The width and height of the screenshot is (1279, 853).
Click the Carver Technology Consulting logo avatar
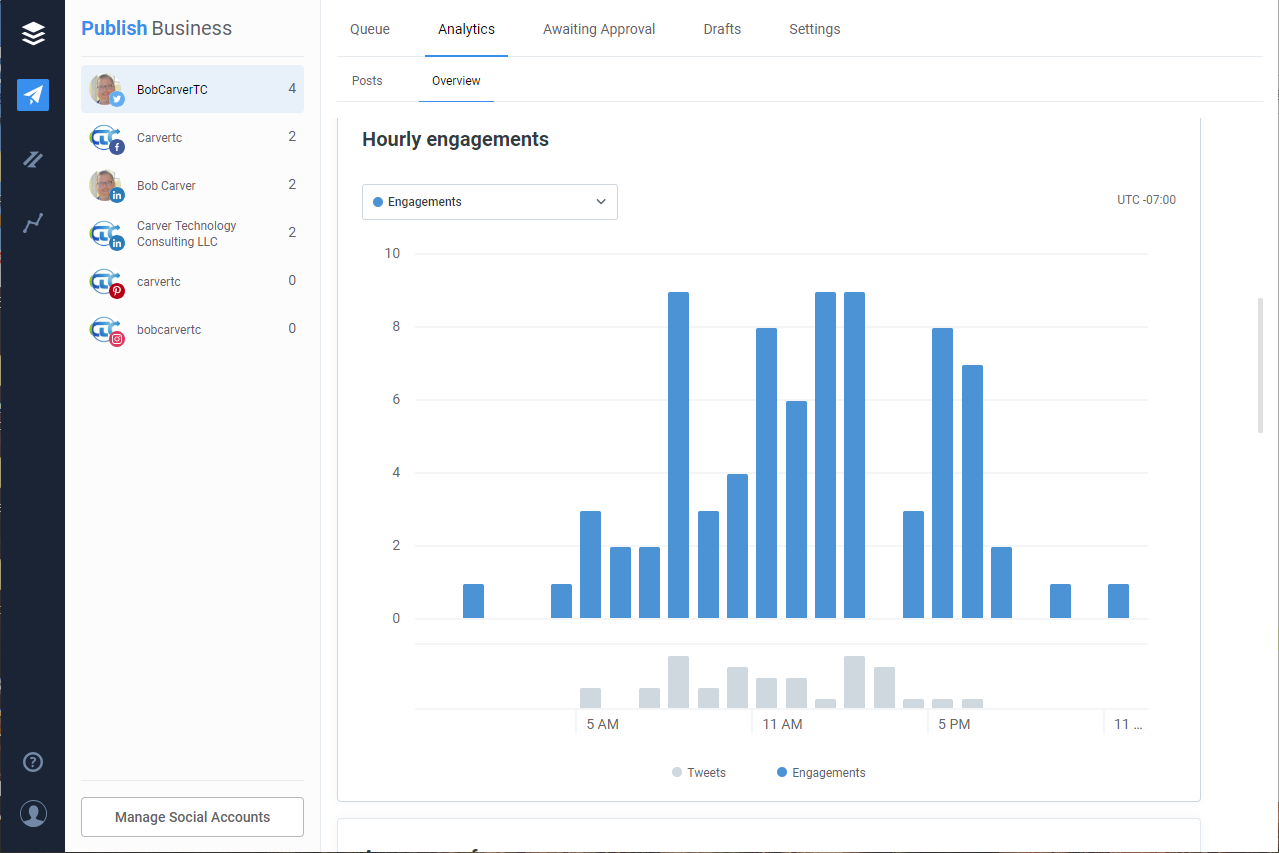pos(106,234)
